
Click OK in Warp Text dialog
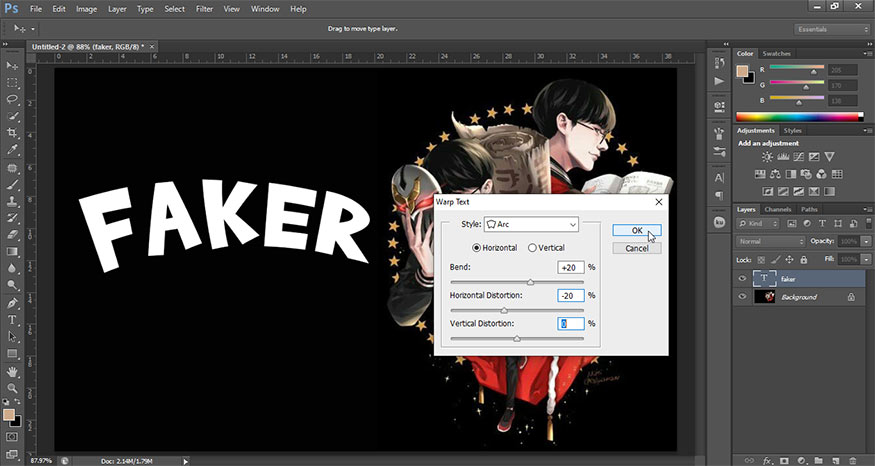coord(637,230)
